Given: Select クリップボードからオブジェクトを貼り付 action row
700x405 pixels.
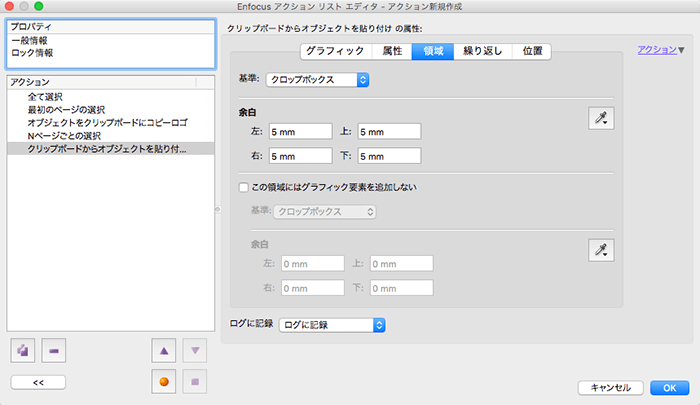Looking at the screenshot, I should click(111, 149).
